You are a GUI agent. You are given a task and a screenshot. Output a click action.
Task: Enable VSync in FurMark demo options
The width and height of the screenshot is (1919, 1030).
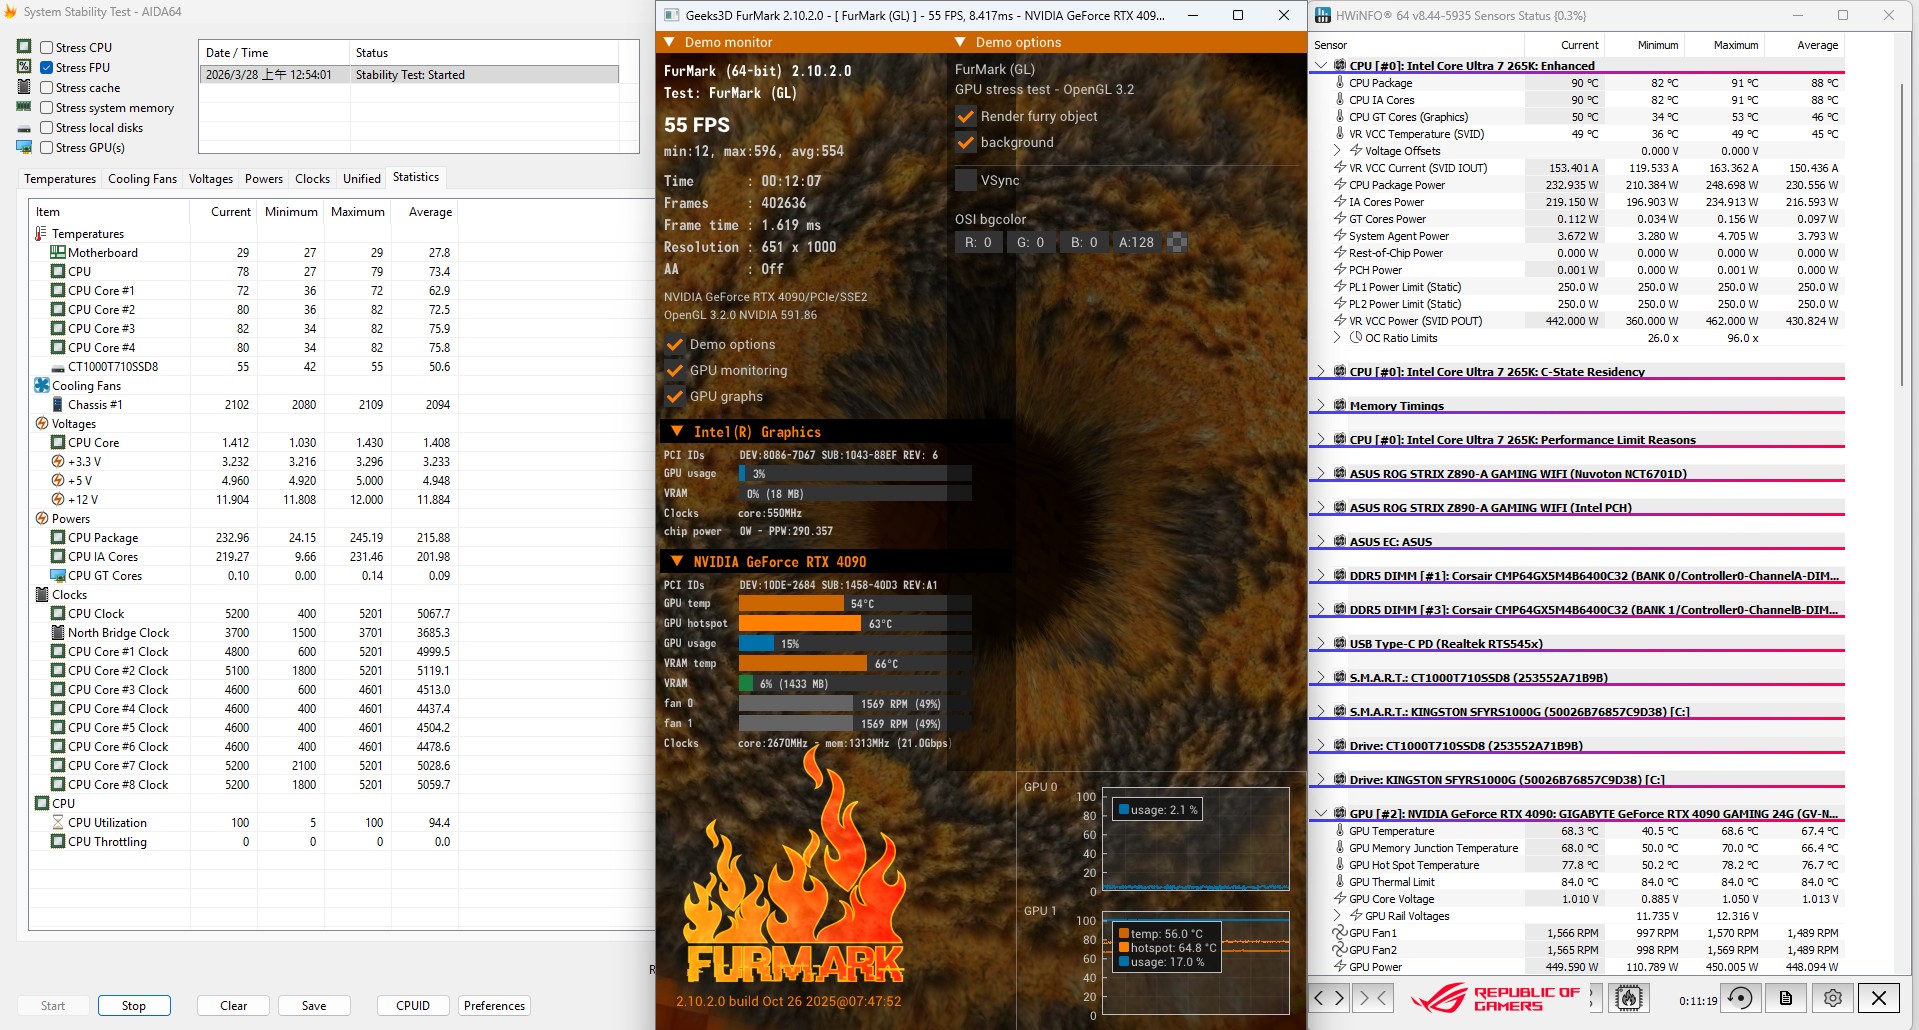[x=966, y=180]
